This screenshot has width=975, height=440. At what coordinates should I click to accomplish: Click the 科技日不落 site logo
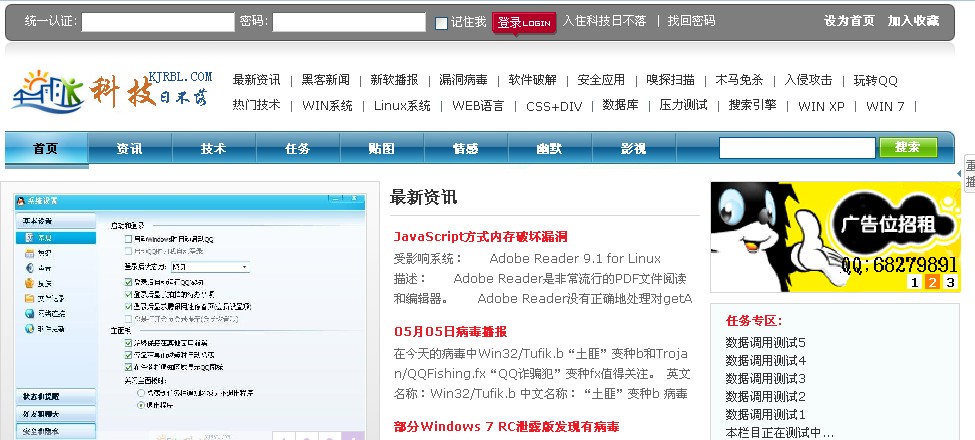pyautogui.click(x=112, y=92)
